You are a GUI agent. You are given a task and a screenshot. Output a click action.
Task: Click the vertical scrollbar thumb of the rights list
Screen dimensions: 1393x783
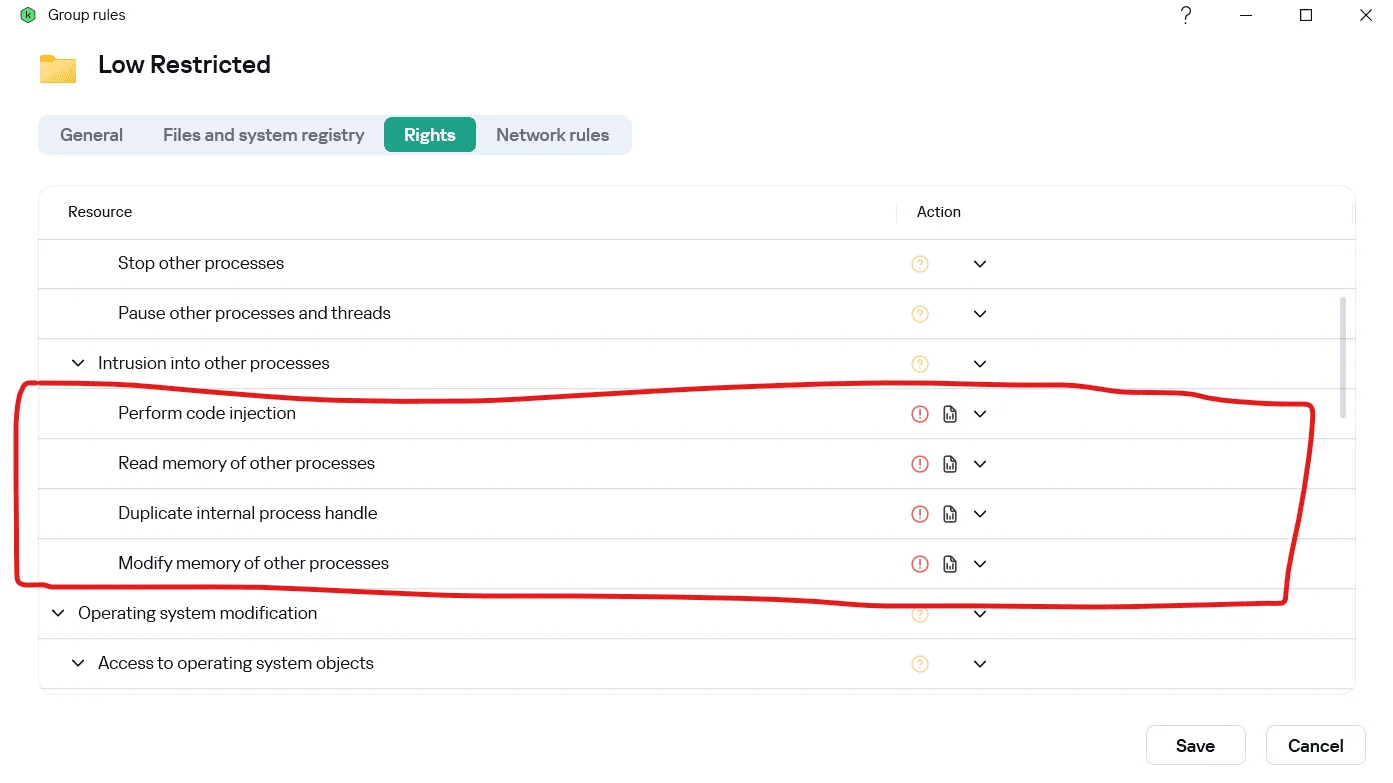click(x=1342, y=357)
